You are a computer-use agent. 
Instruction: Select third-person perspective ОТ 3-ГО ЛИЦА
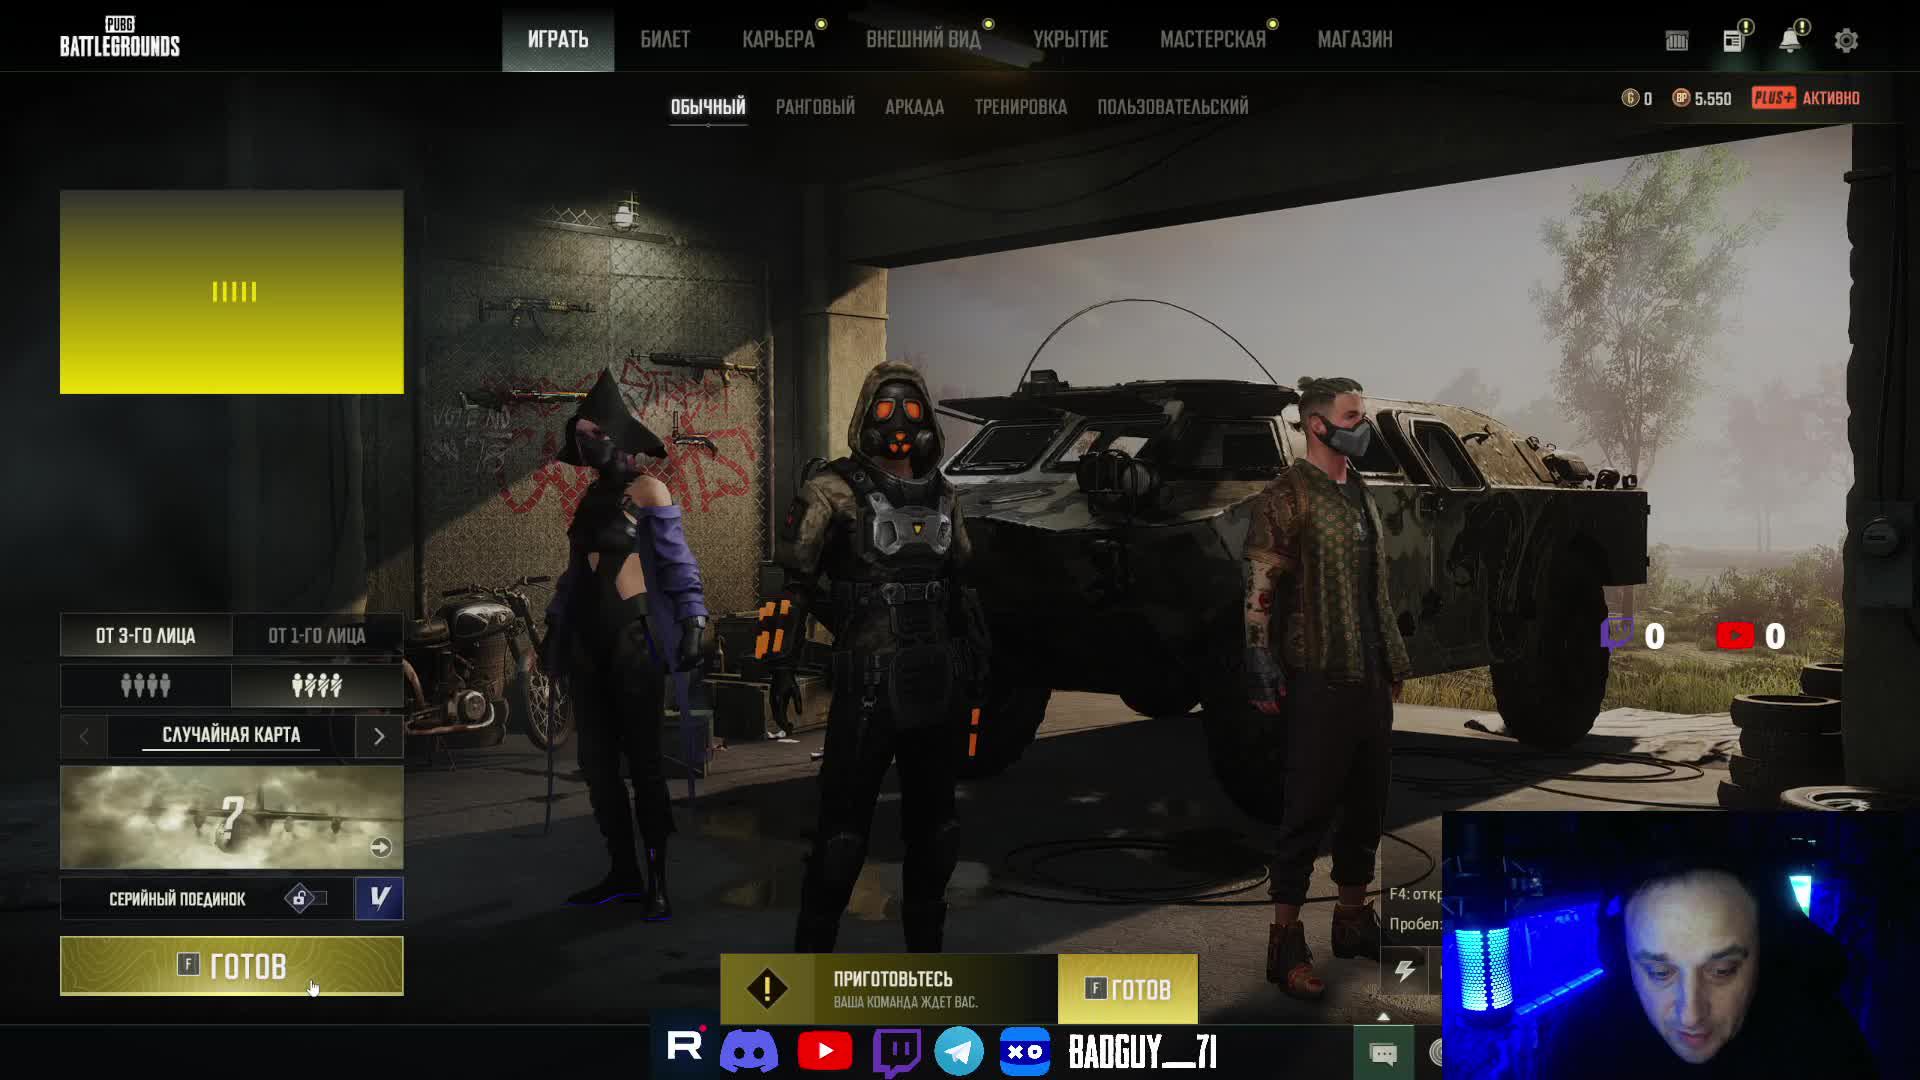coord(146,636)
